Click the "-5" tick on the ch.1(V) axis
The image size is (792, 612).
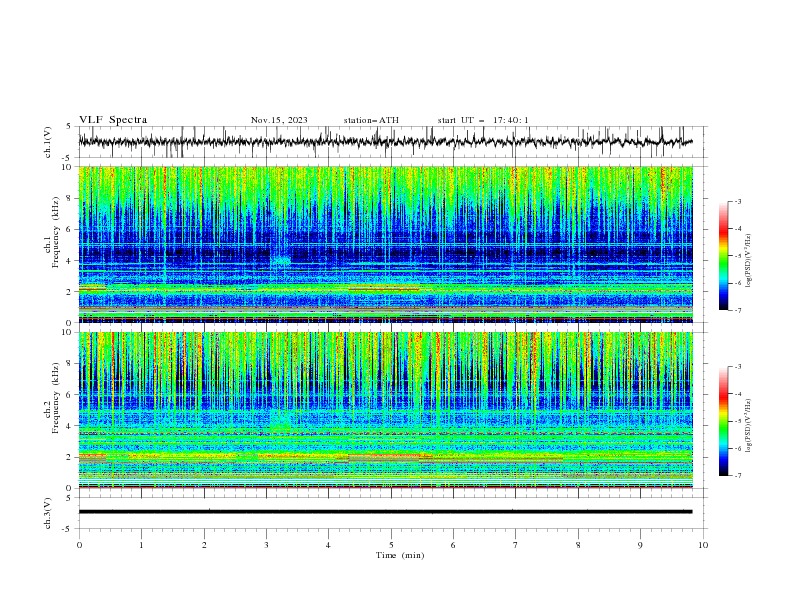click(67, 158)
